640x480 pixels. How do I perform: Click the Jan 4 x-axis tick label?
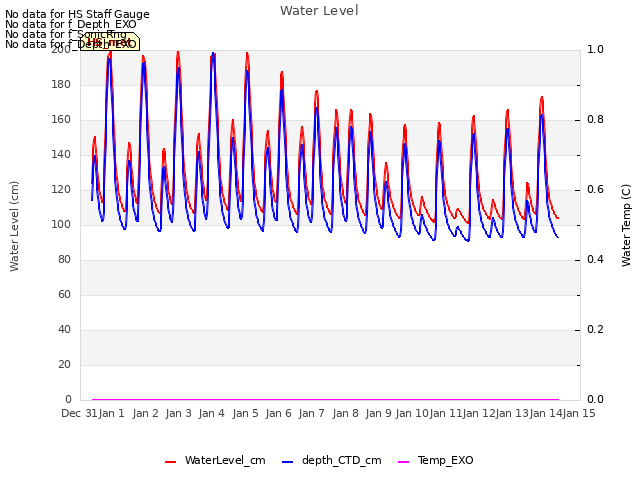click(212, 413)
